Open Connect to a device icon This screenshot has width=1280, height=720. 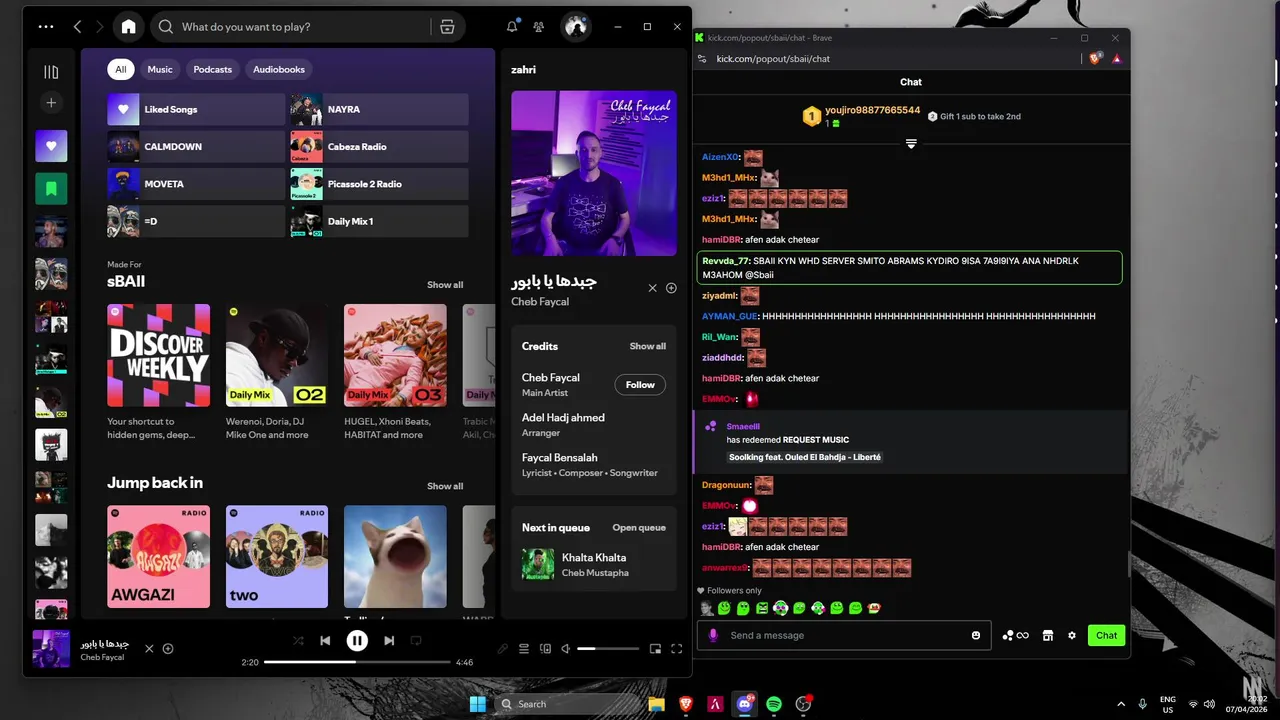coord(545,649)
